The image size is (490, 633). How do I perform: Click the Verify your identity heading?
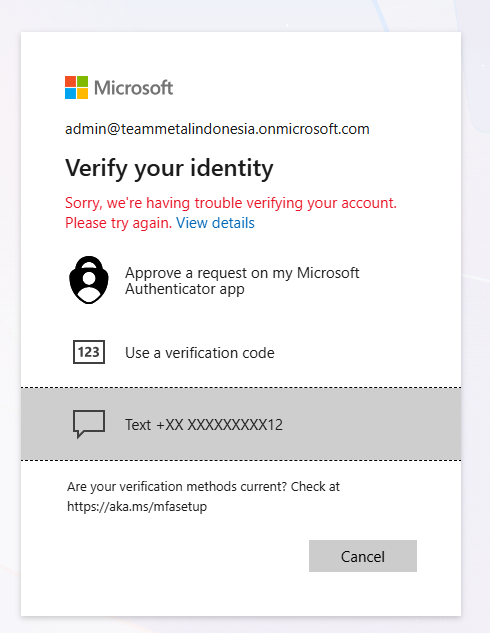(x=169, y=168)
